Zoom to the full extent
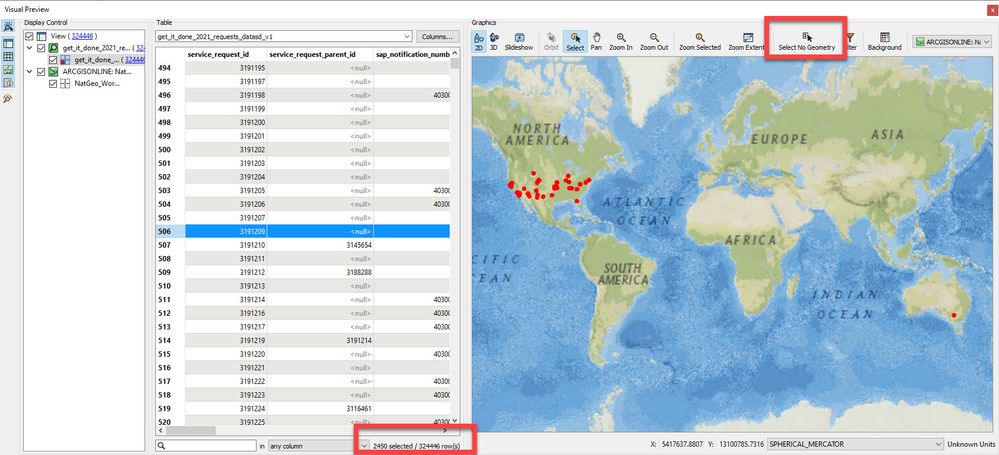The width and height of the screenshot is (999, 455). (x=747, y=41)
